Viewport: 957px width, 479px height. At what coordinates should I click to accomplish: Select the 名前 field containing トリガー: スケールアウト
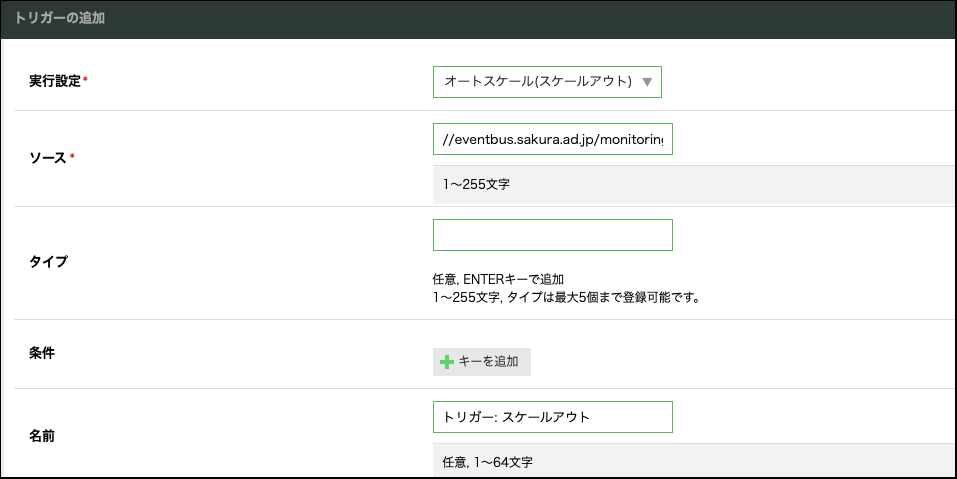552,417
